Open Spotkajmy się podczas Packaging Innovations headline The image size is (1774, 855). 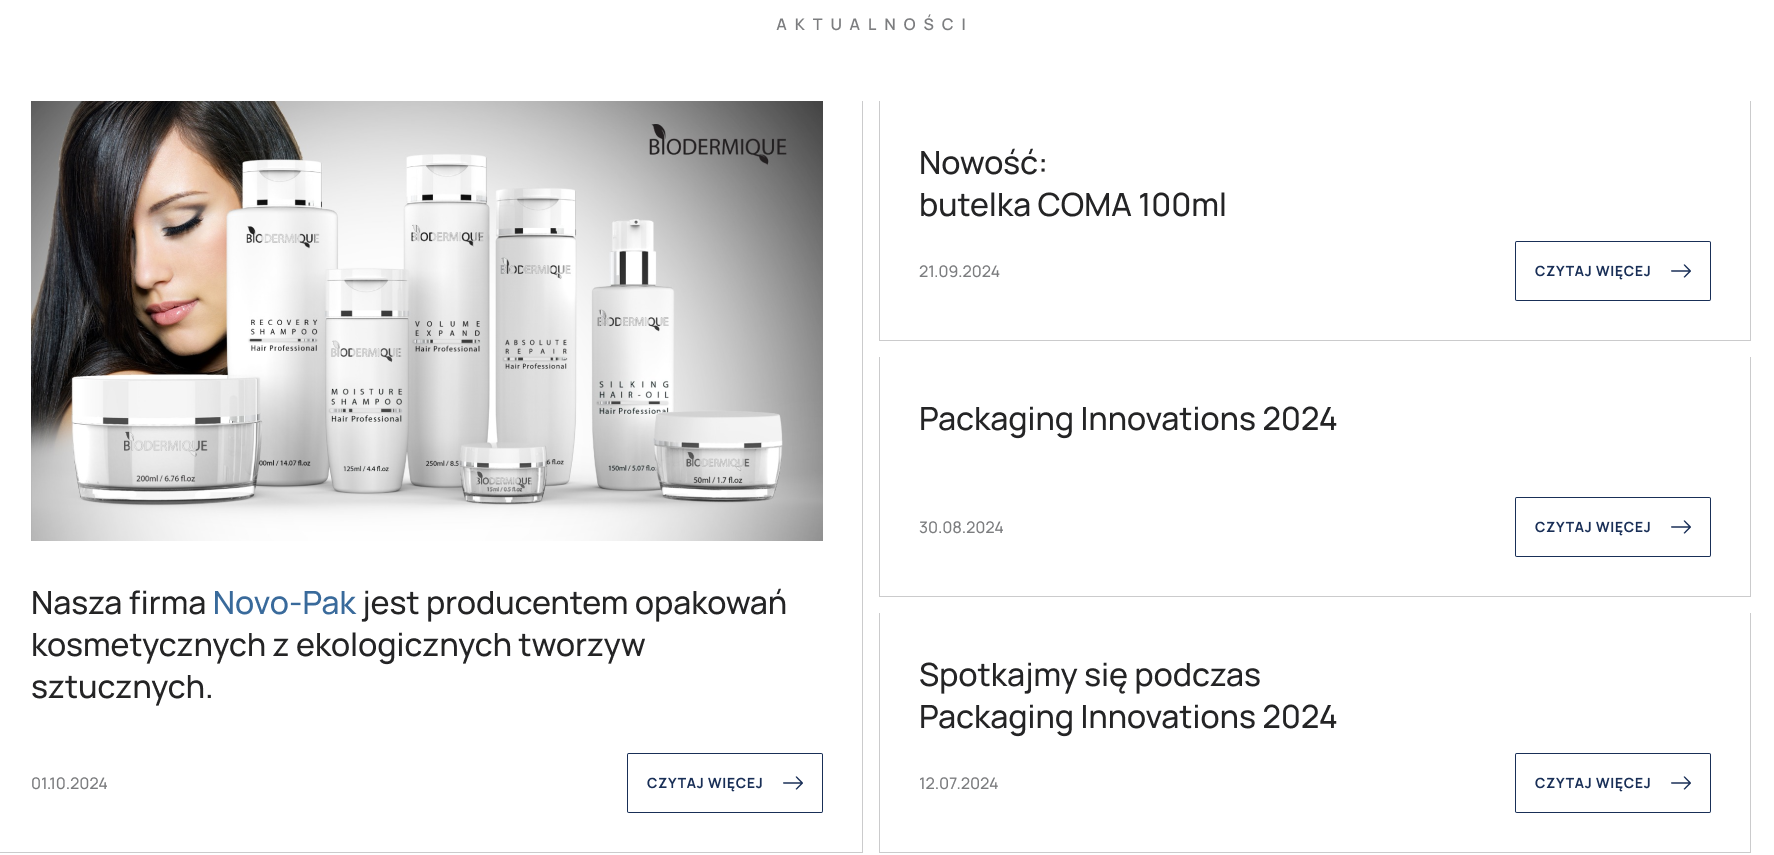1128,696
